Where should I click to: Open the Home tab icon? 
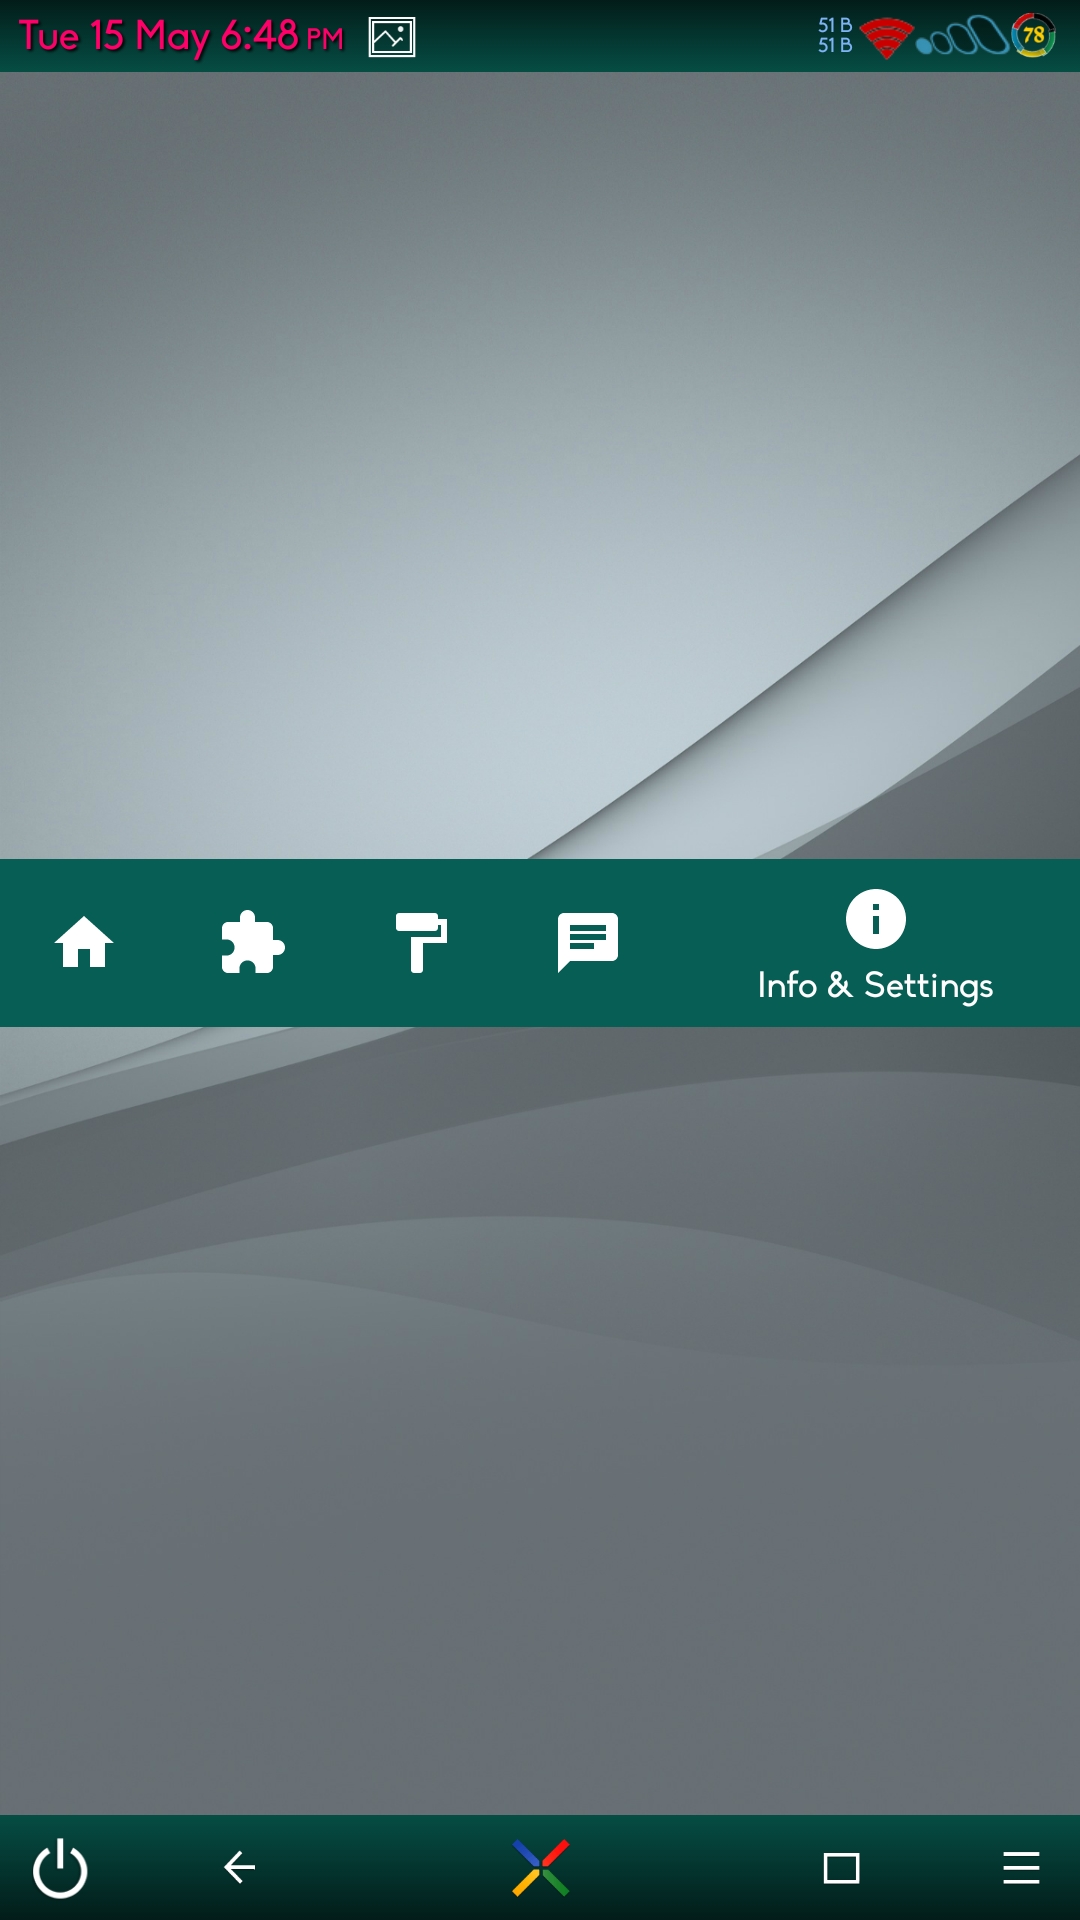point(84,942)
